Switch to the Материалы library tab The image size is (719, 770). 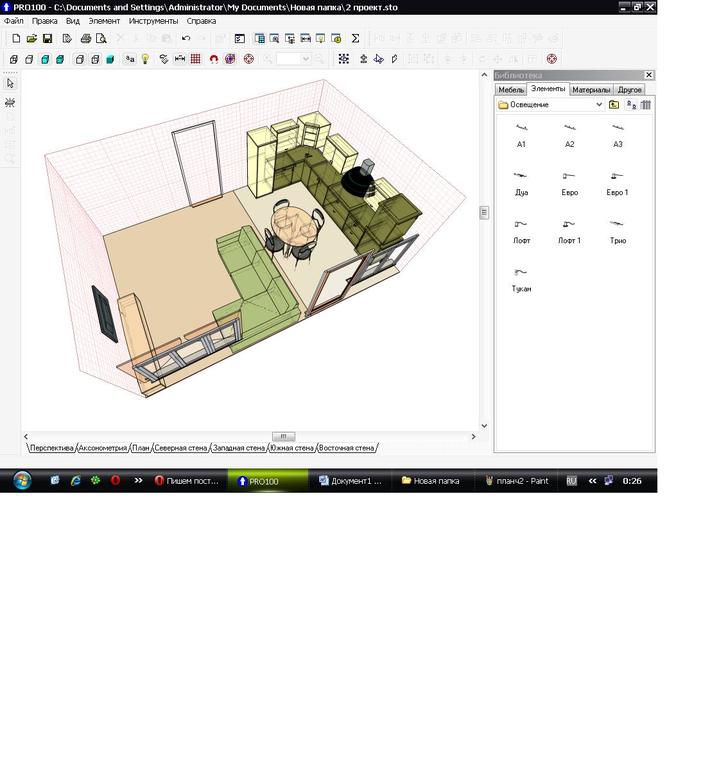[x=591, y=89]
